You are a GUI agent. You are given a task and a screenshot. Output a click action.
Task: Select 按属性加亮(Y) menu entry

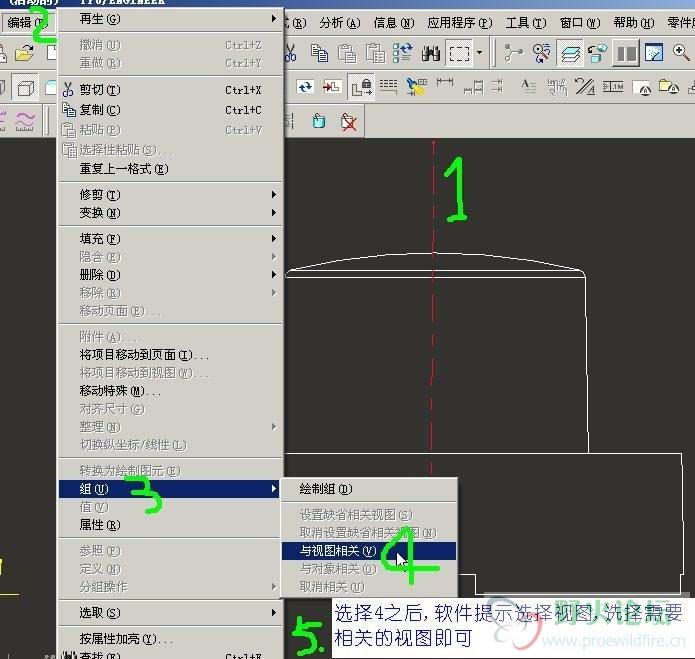tap(170, 639)
